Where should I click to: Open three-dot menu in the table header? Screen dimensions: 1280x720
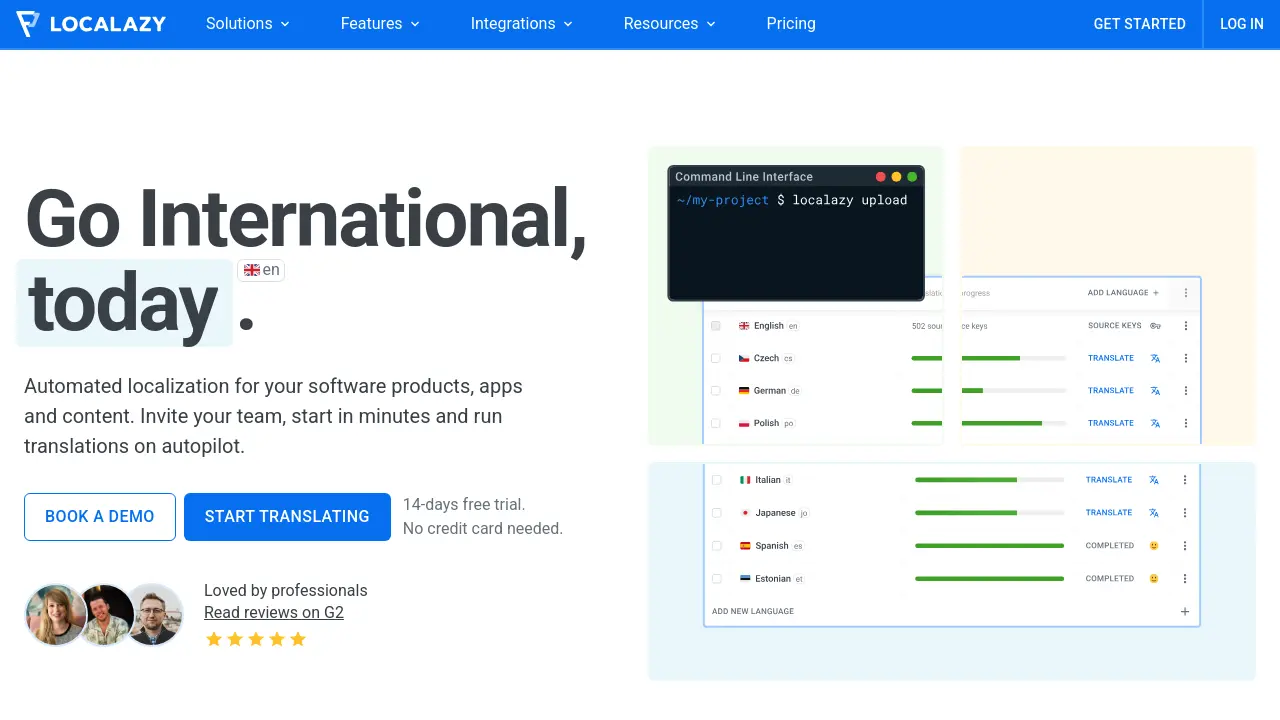(1186, 293)
